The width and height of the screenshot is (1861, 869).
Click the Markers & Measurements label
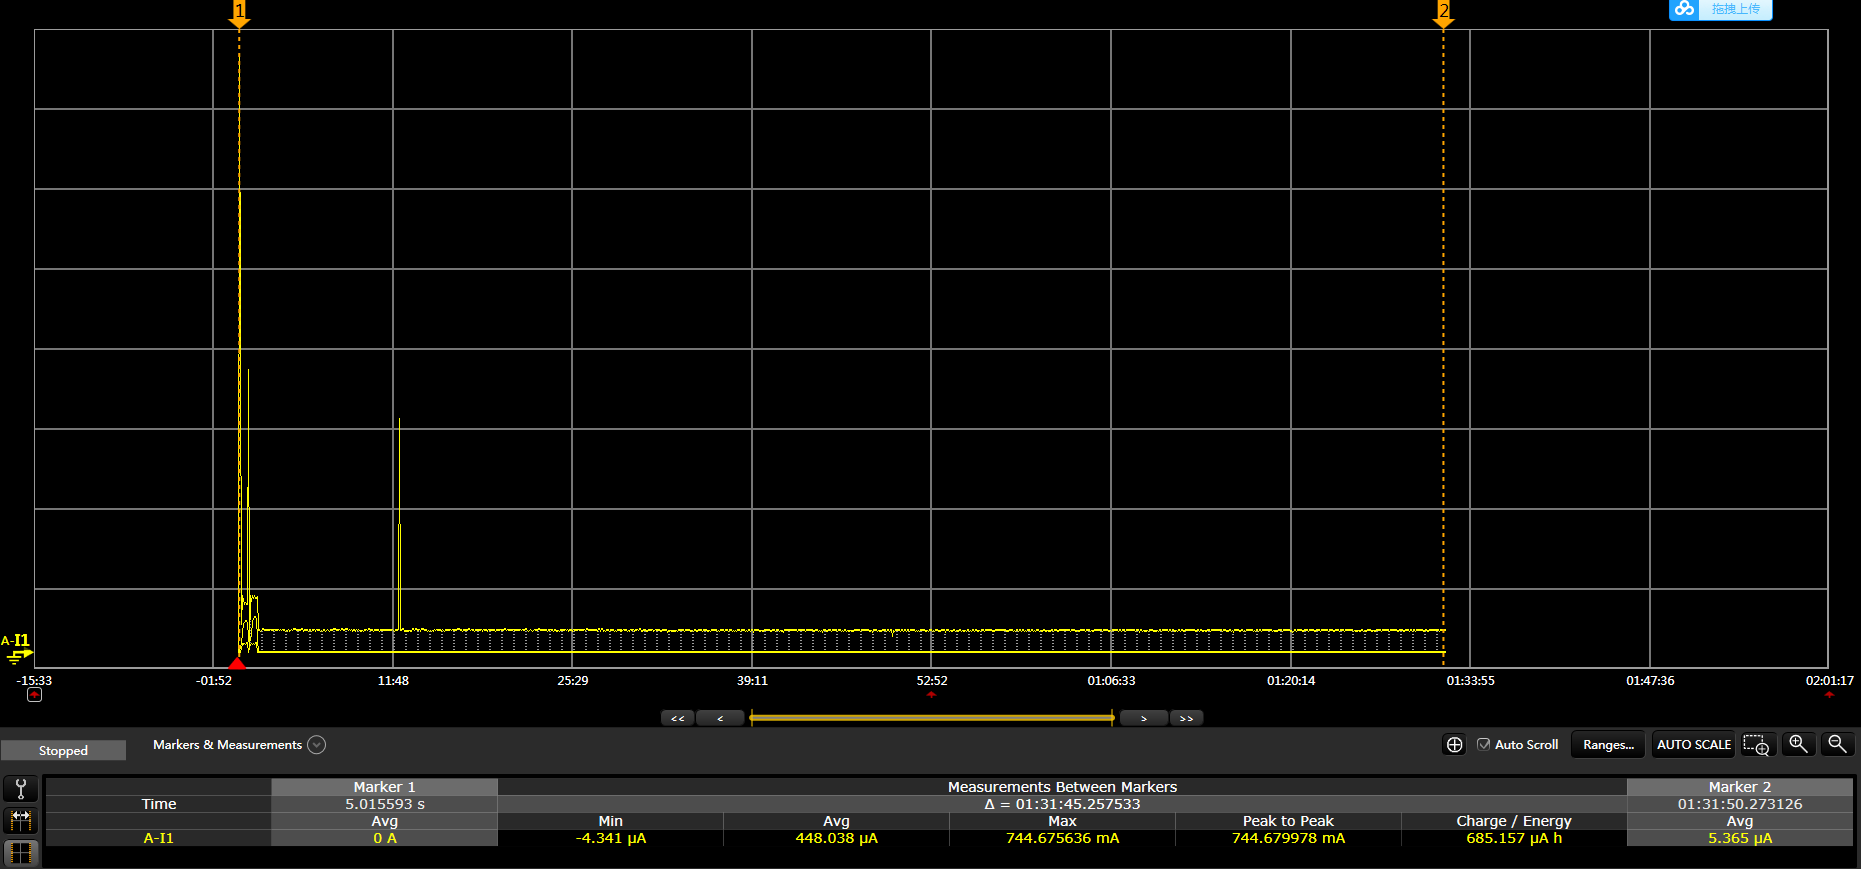(227, 745)
